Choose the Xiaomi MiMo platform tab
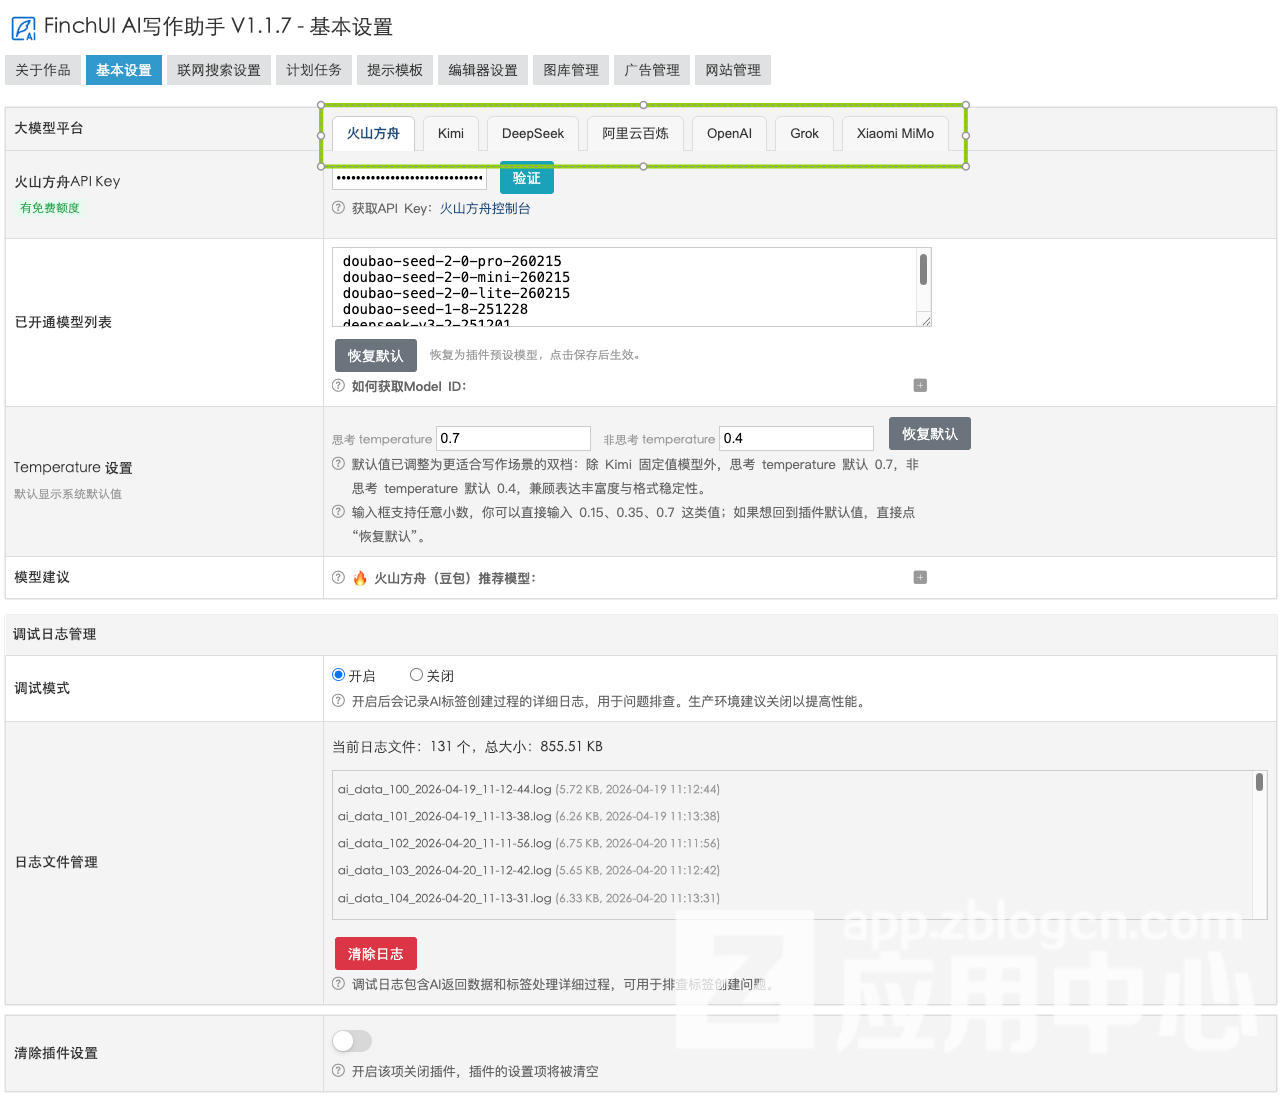 coord(895,133)
